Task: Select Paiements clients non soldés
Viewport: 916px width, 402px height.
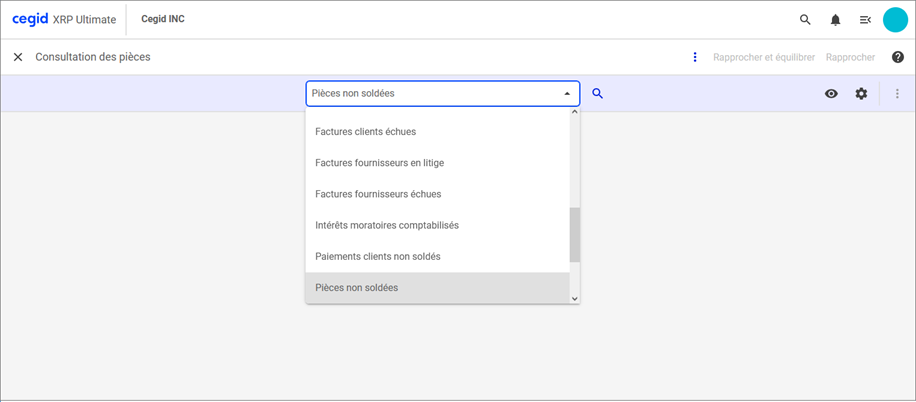Action: pos(377,256)
